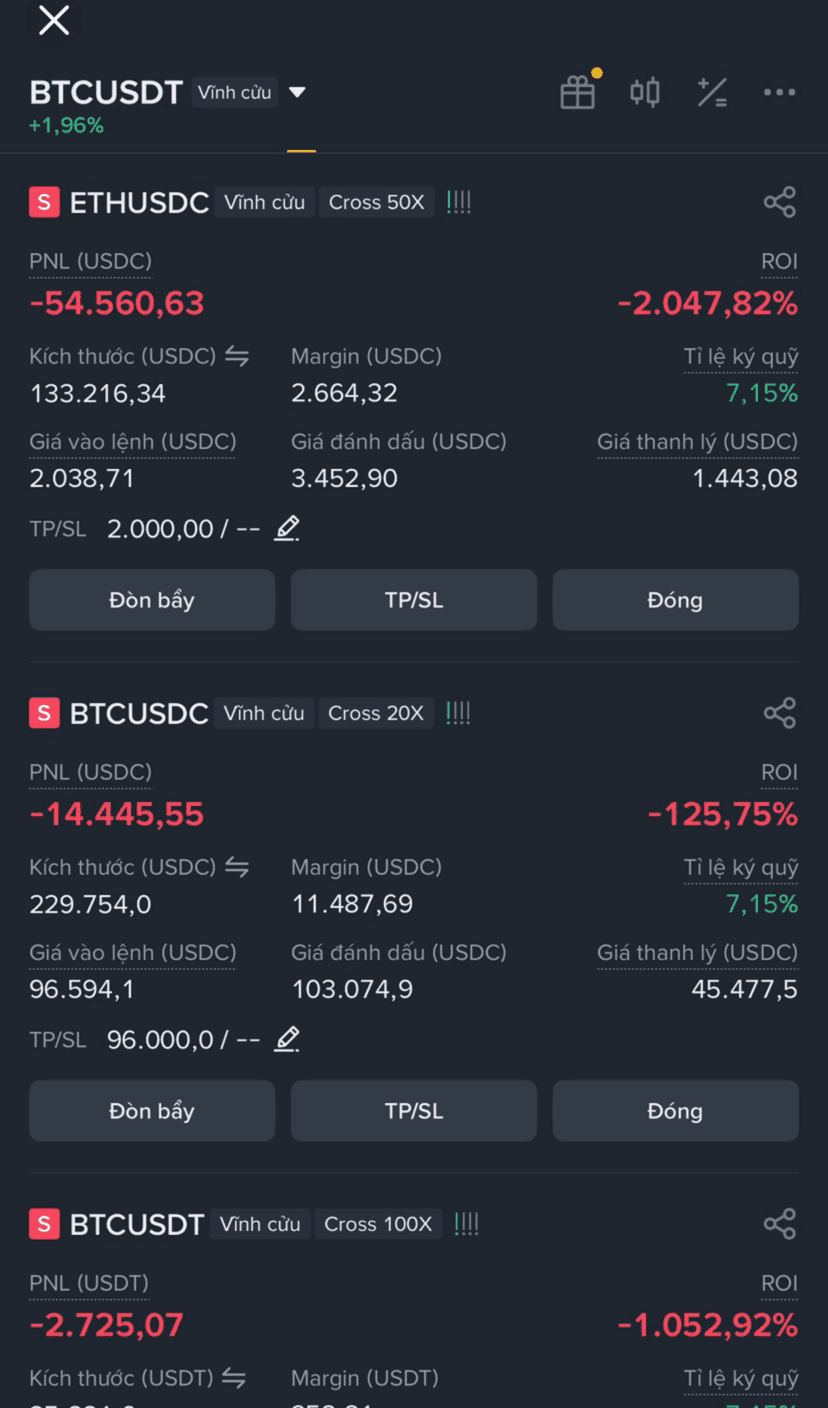Tap TP/SL button under BTCUSDC position

click(414, 1111)
